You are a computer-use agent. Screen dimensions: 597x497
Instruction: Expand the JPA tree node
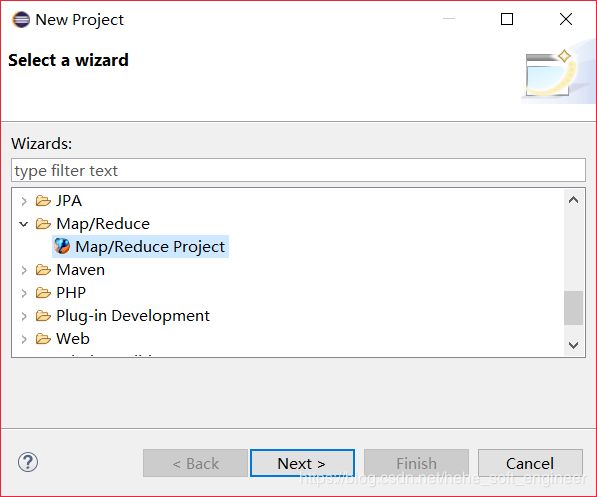tap(24, 201)
